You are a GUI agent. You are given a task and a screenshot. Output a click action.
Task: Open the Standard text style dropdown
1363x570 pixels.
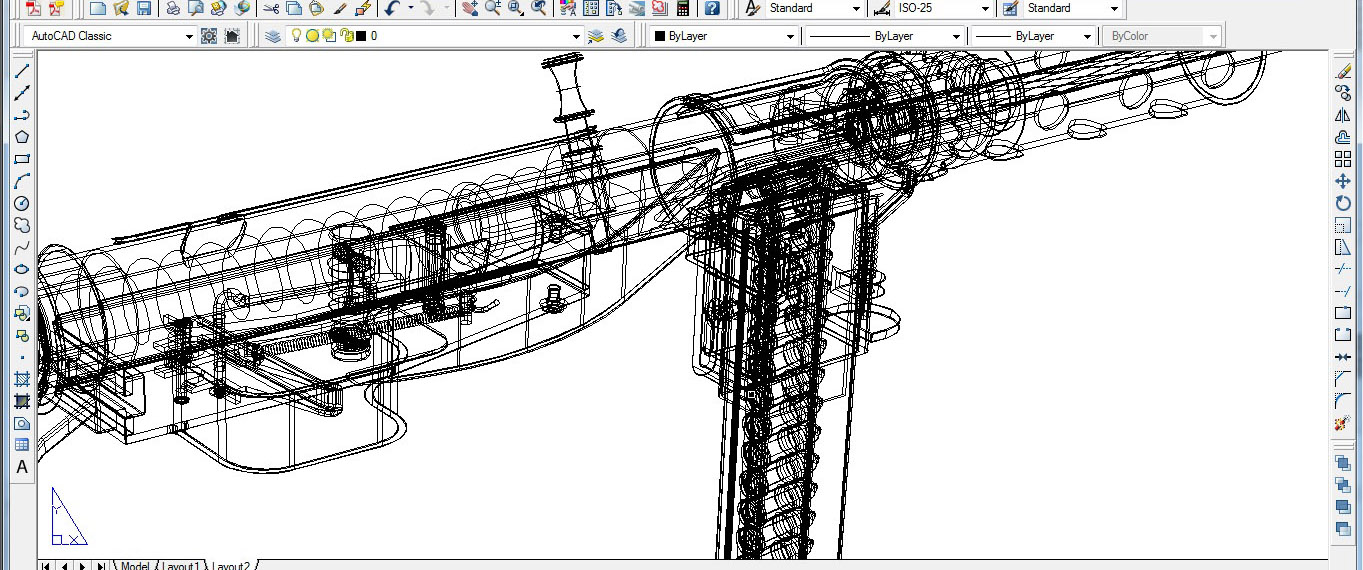tap(856, 8)
